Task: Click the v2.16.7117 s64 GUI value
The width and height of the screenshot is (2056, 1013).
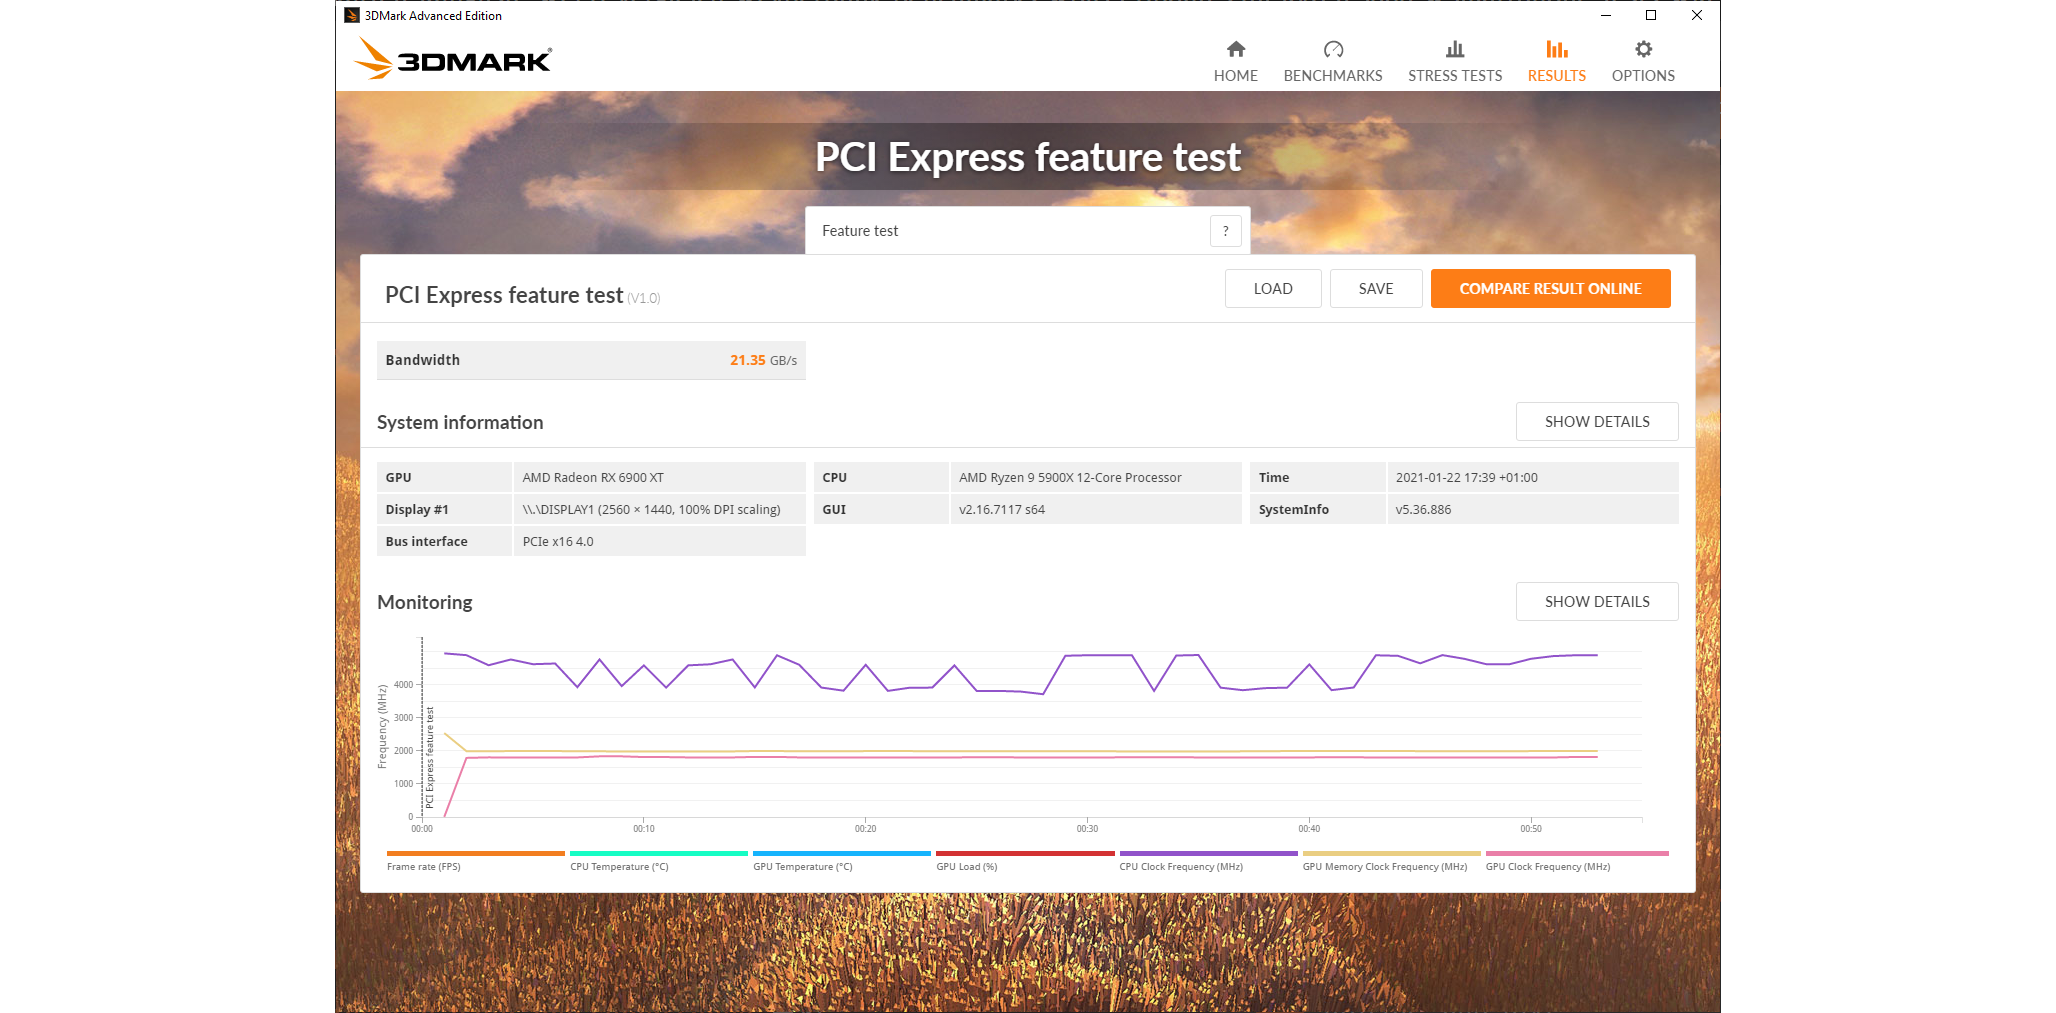Action: pyautogui.click(x=1095, y=510)
